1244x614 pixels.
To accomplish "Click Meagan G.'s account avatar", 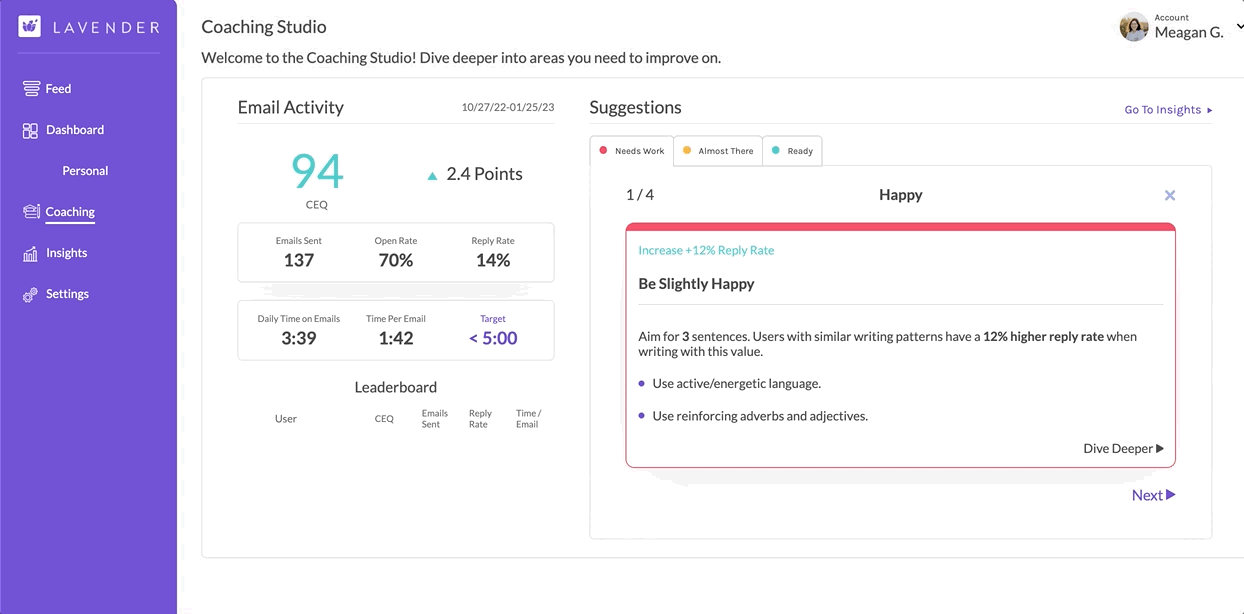I will point(1134,27).
